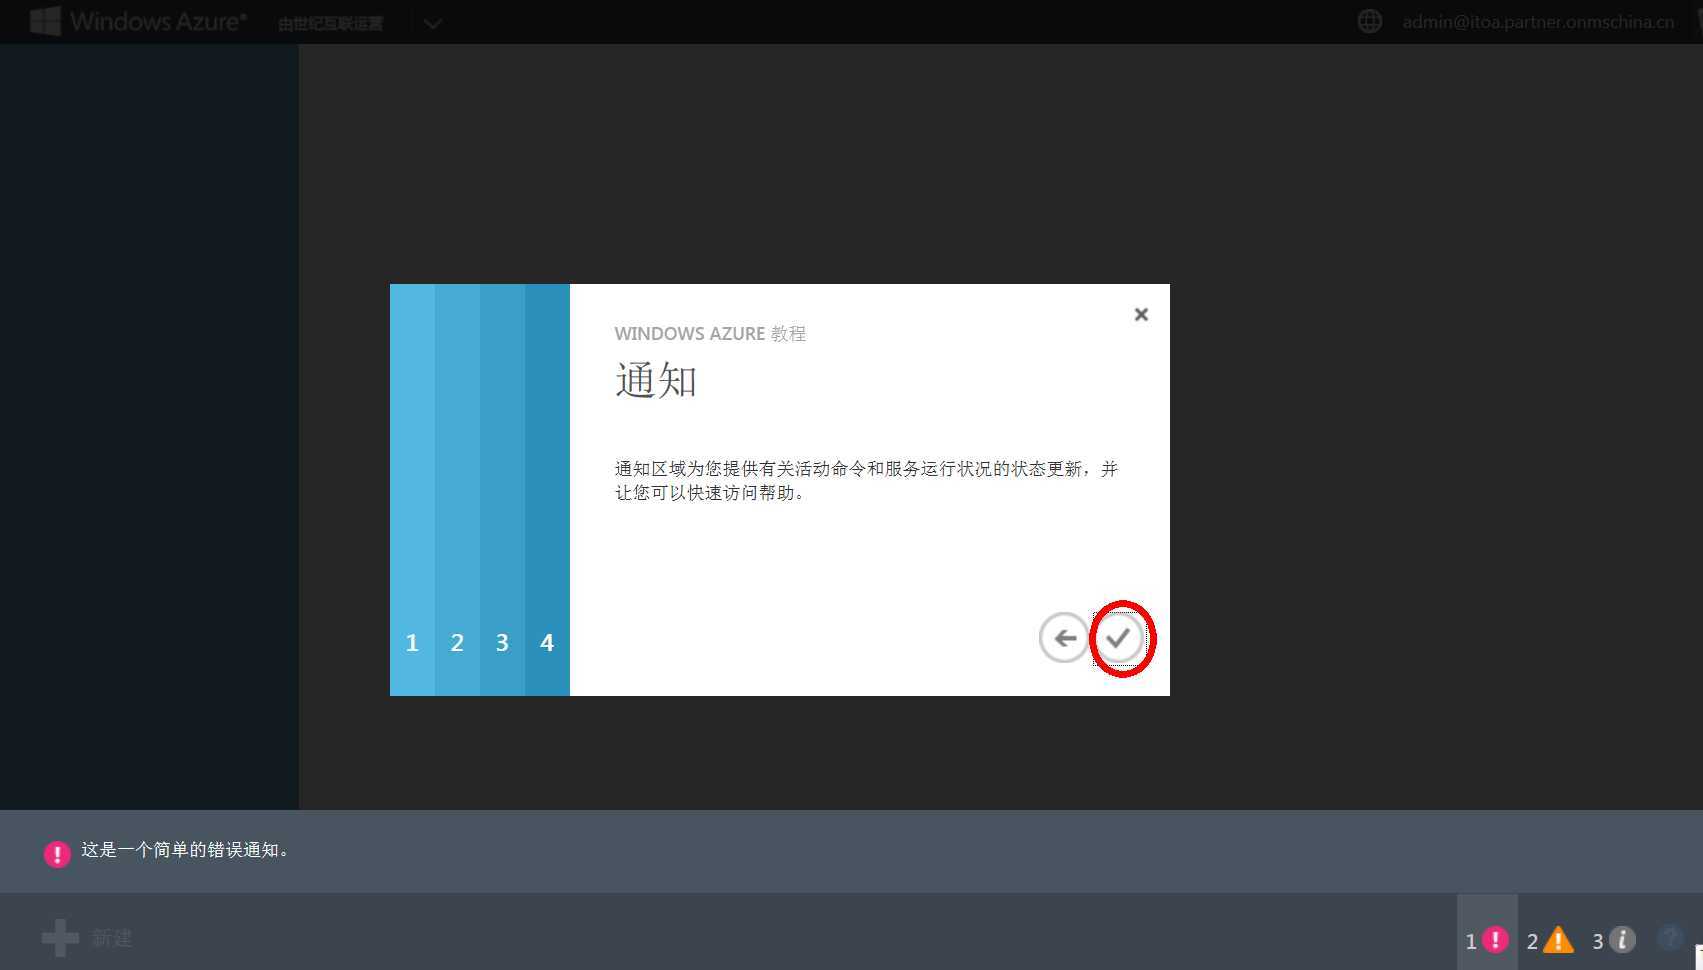Jump to tutorial step 3 panel
The height and width of the screenshot is (970, 1703).
coord(502,490)
